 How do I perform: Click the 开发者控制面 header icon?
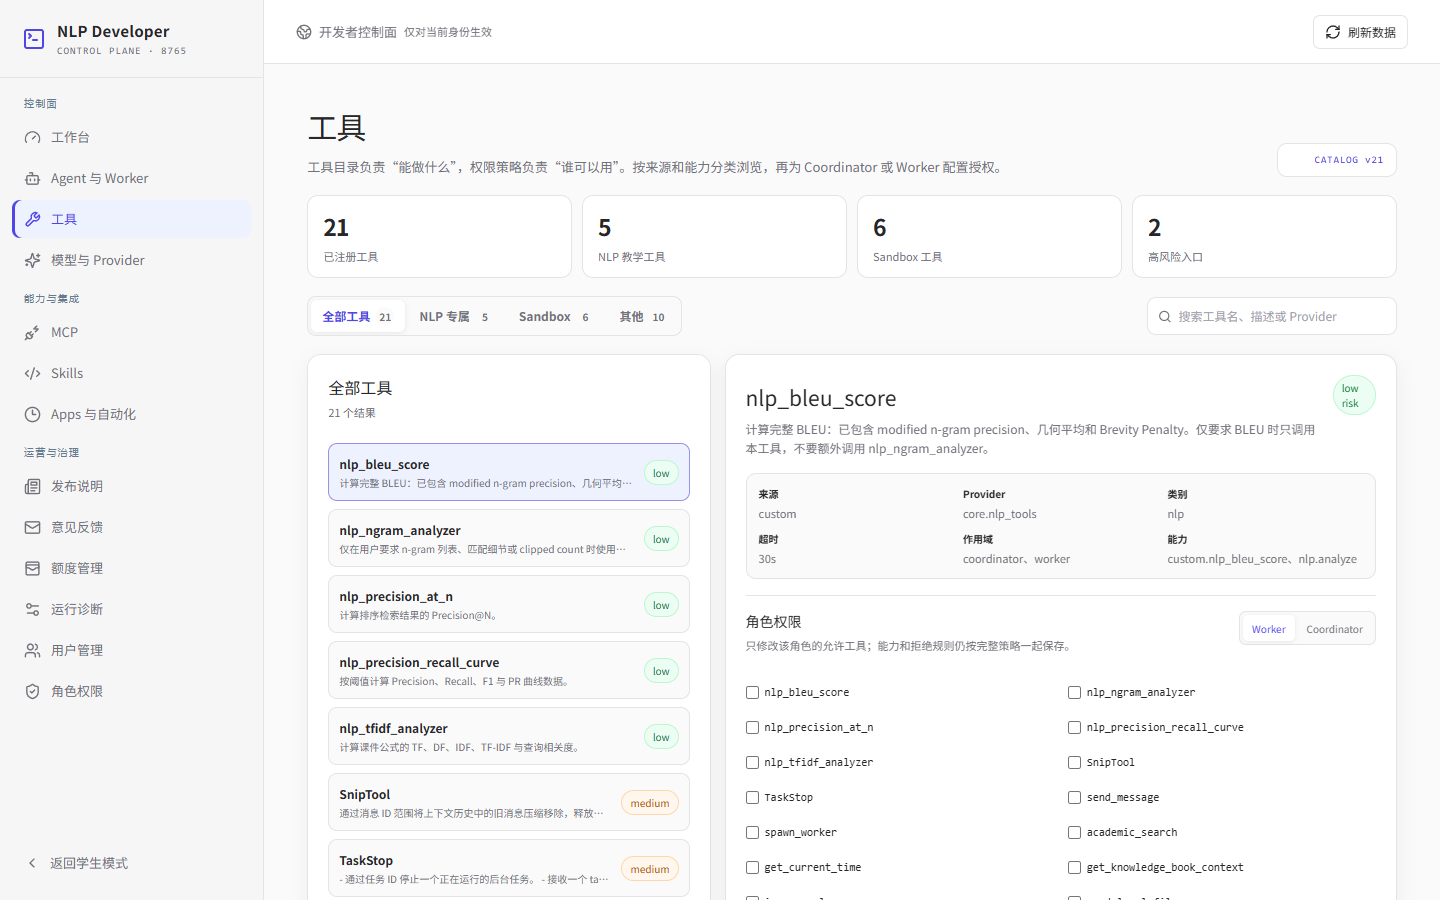(304, 32)
